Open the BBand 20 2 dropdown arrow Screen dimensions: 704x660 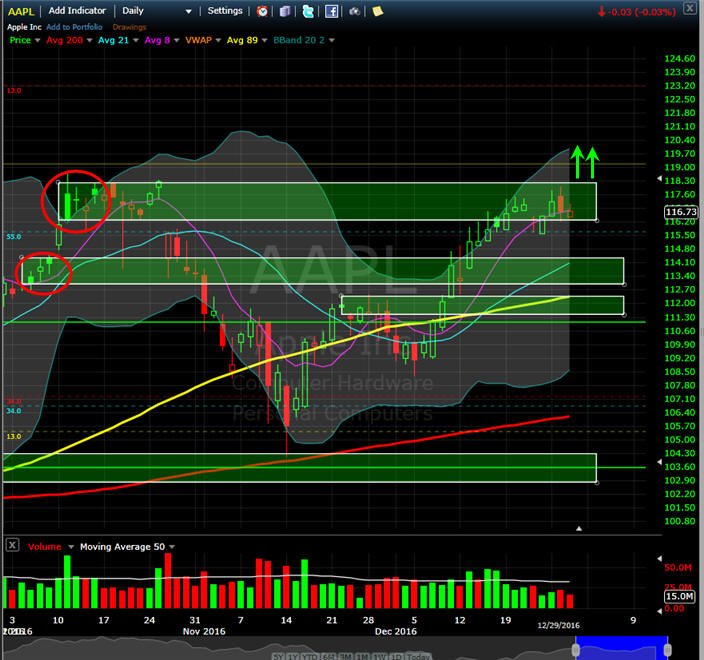332,40
